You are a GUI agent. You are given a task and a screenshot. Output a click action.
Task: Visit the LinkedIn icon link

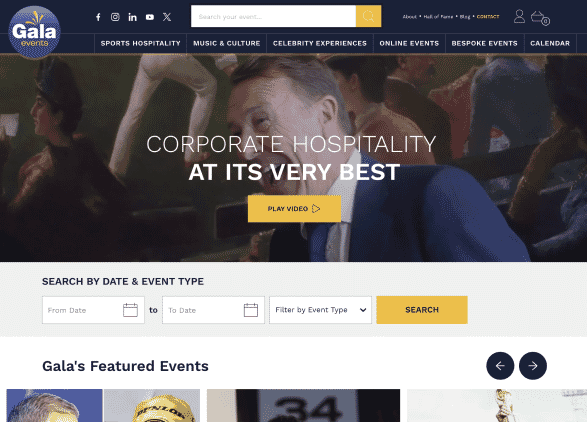(133, 17)
